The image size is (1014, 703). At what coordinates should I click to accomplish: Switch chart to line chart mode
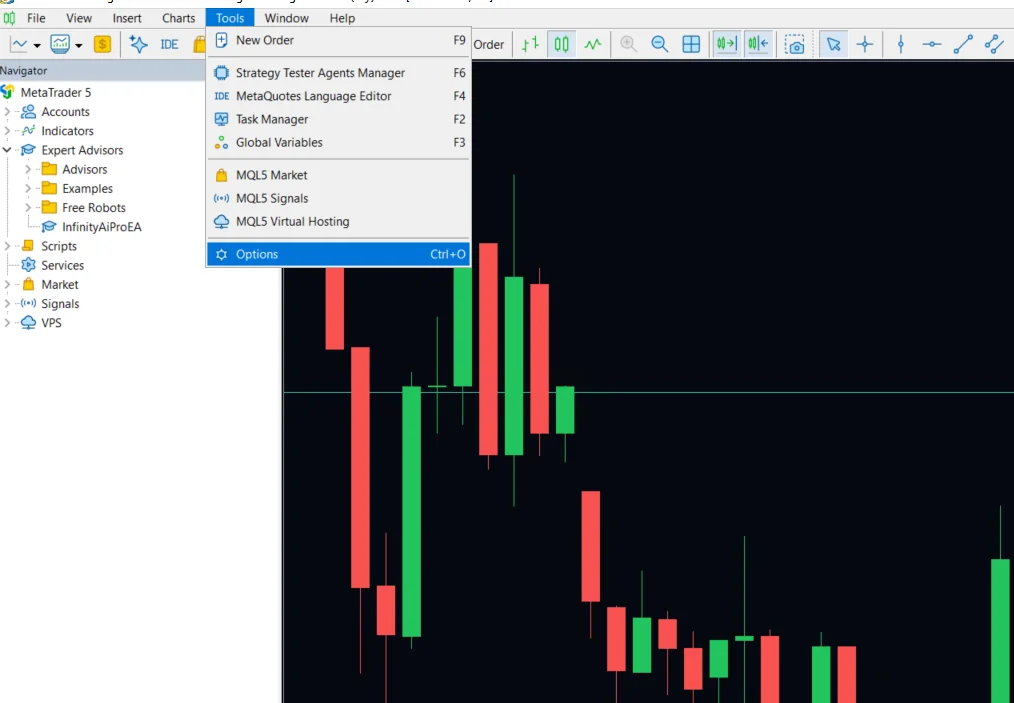tap(592, 44)
